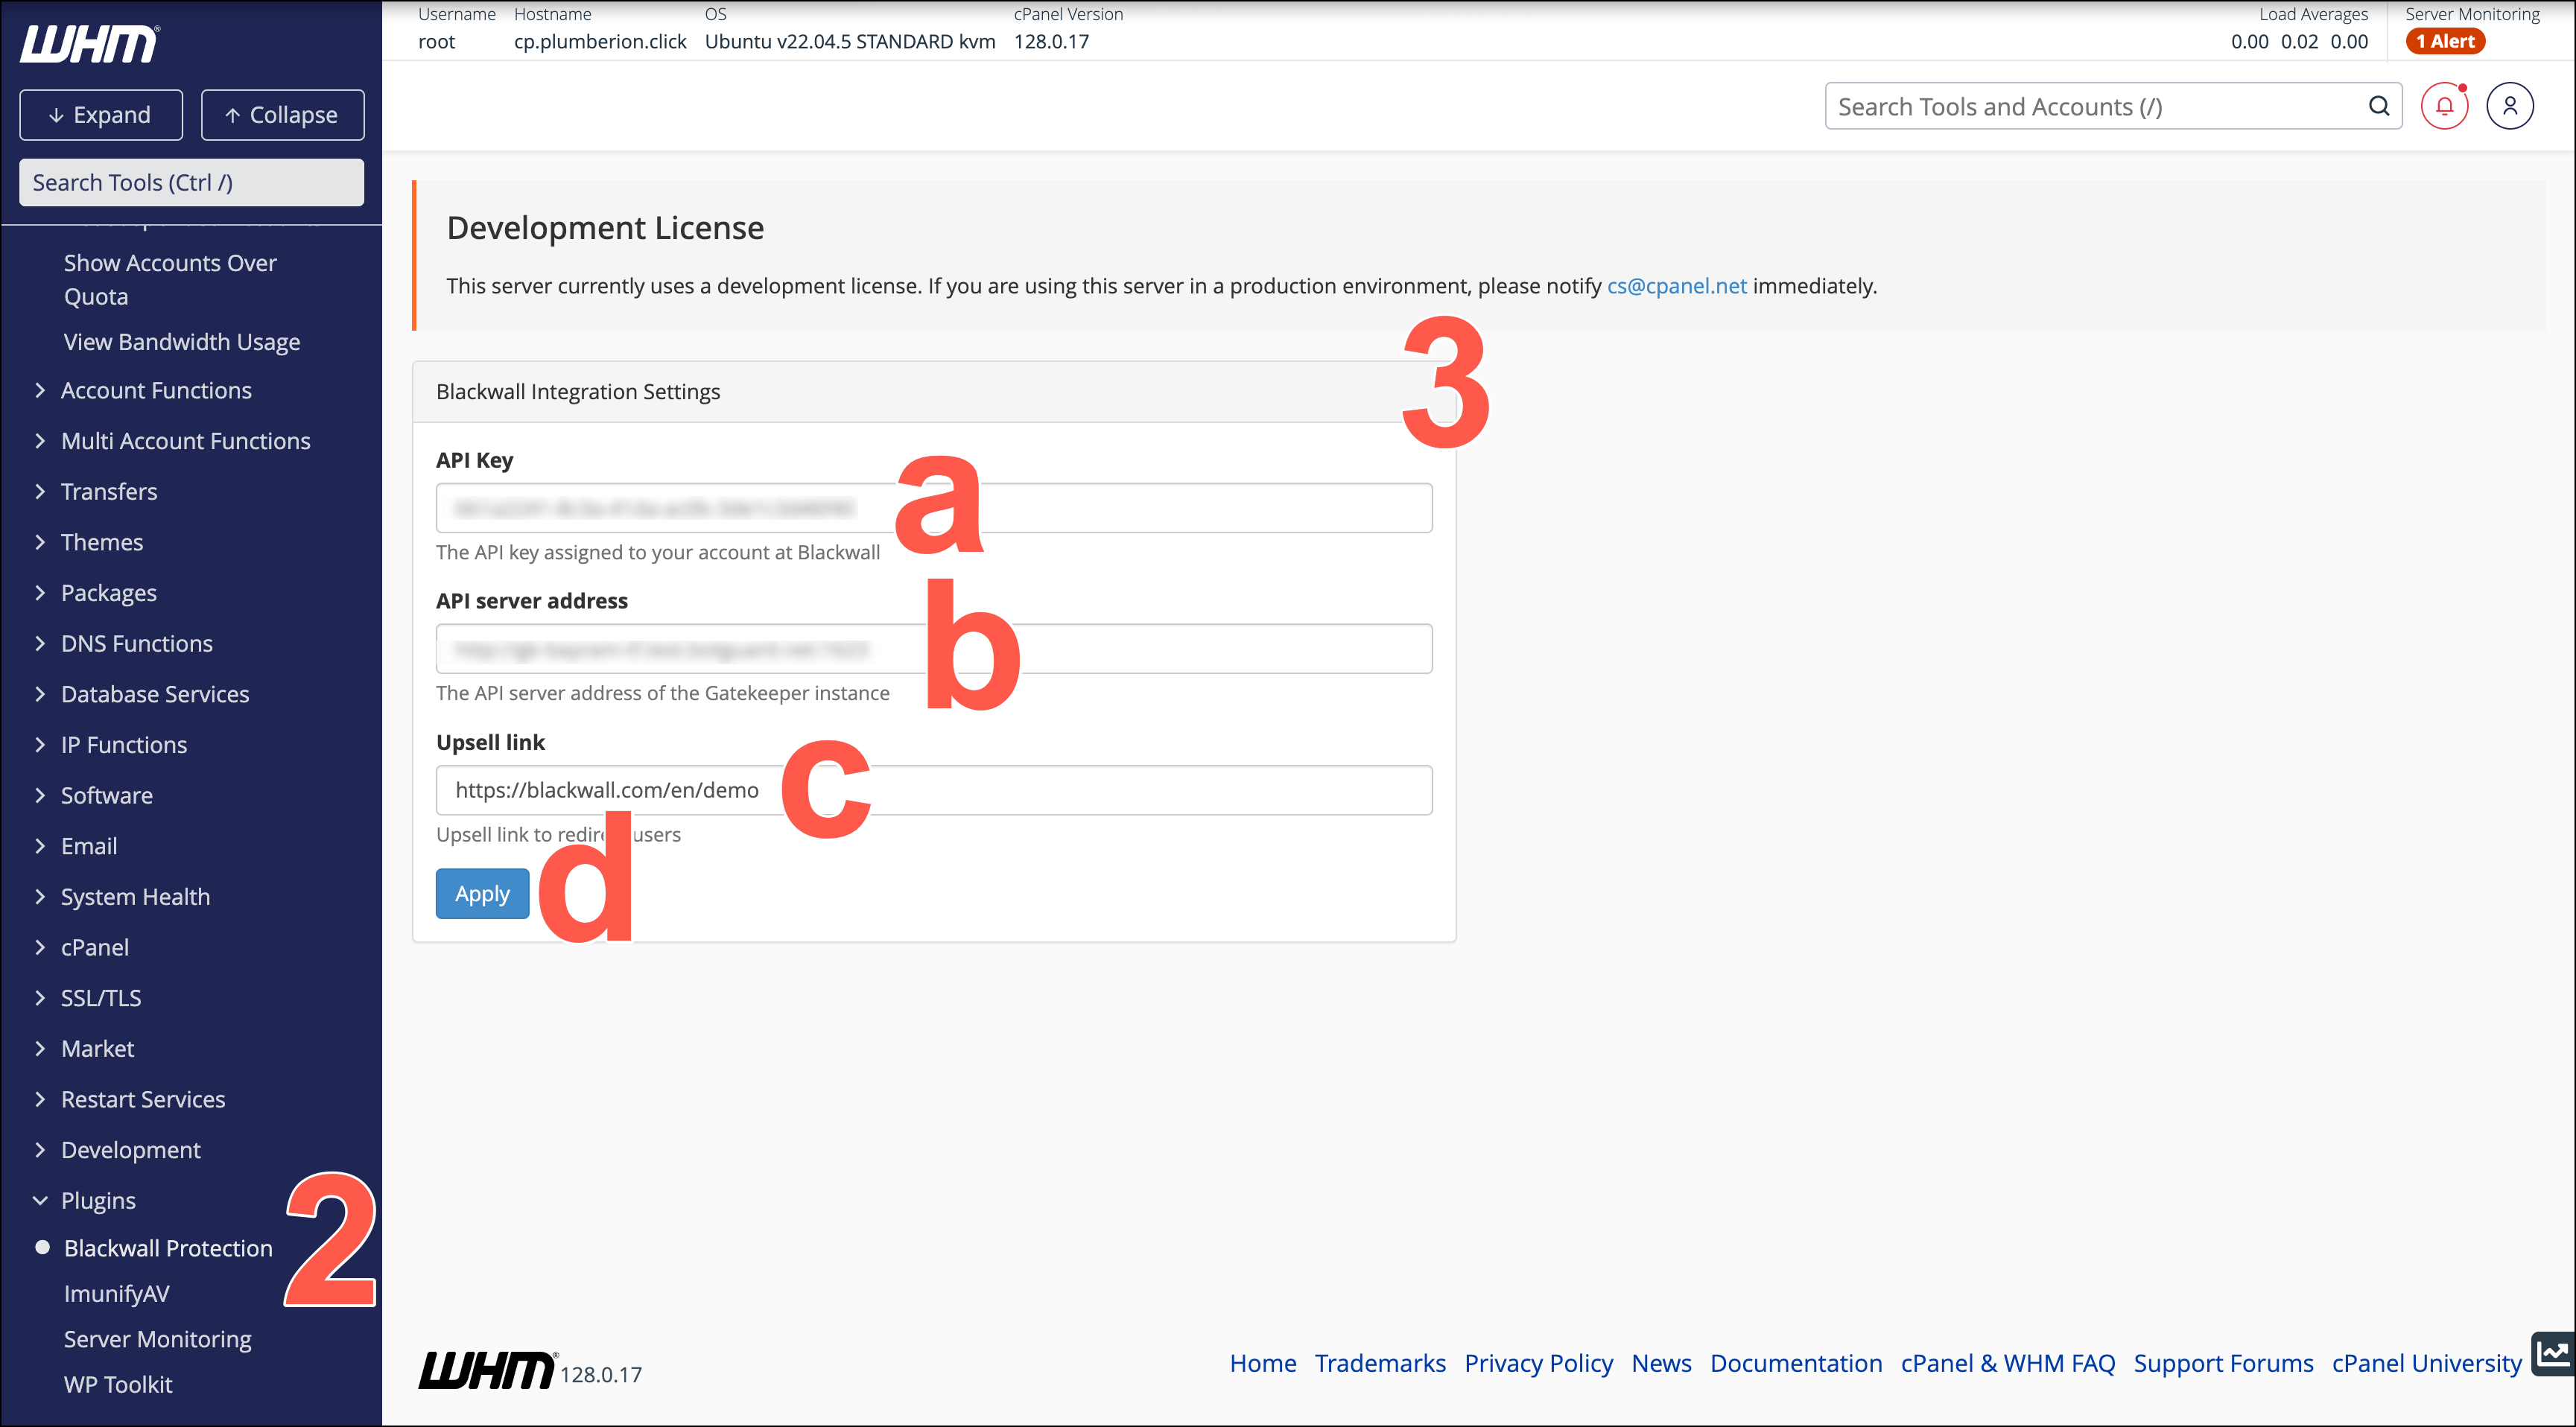The width and height of the screenshot is (2576, 1427).
Task: Expand the Transfers section
Action: (x=109, y=491)
